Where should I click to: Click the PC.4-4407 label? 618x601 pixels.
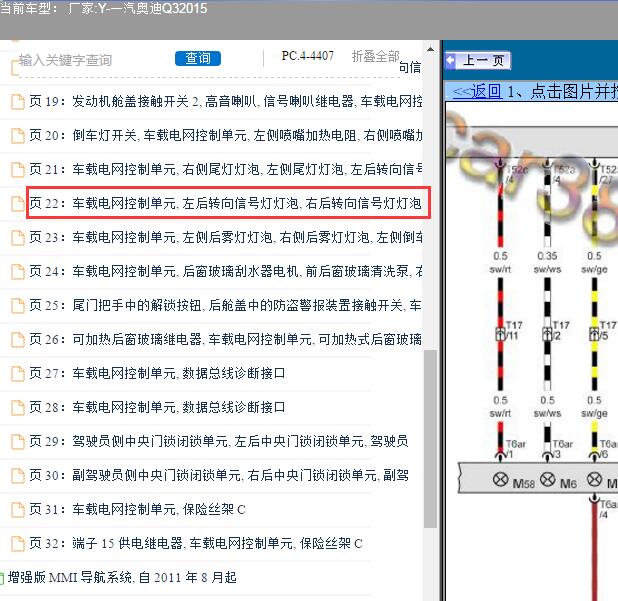click(x=307, y=56)
